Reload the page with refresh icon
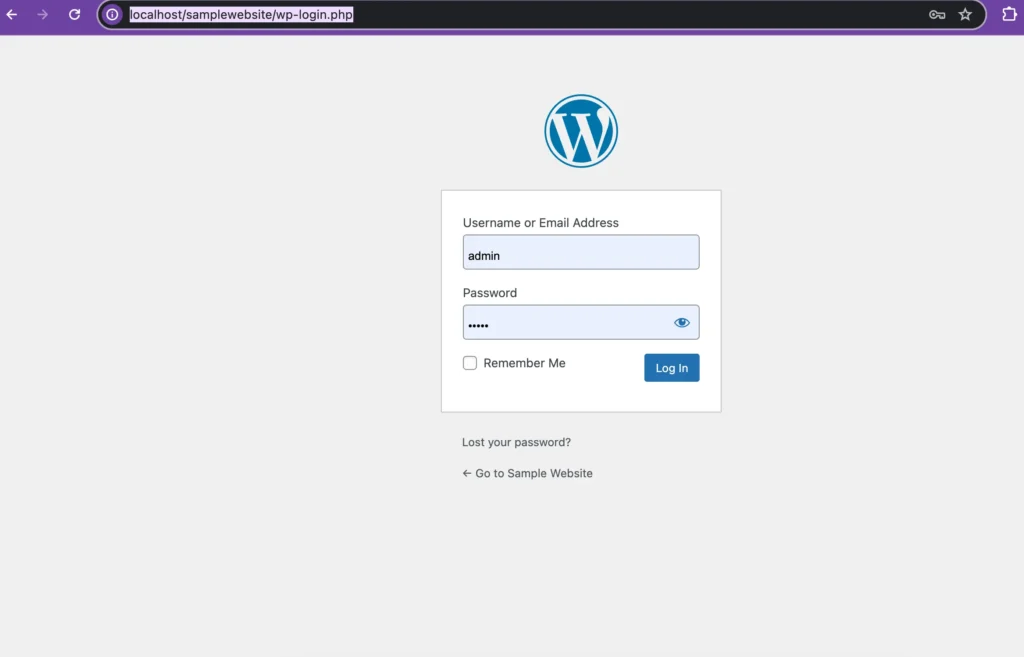 pos(74,14)
